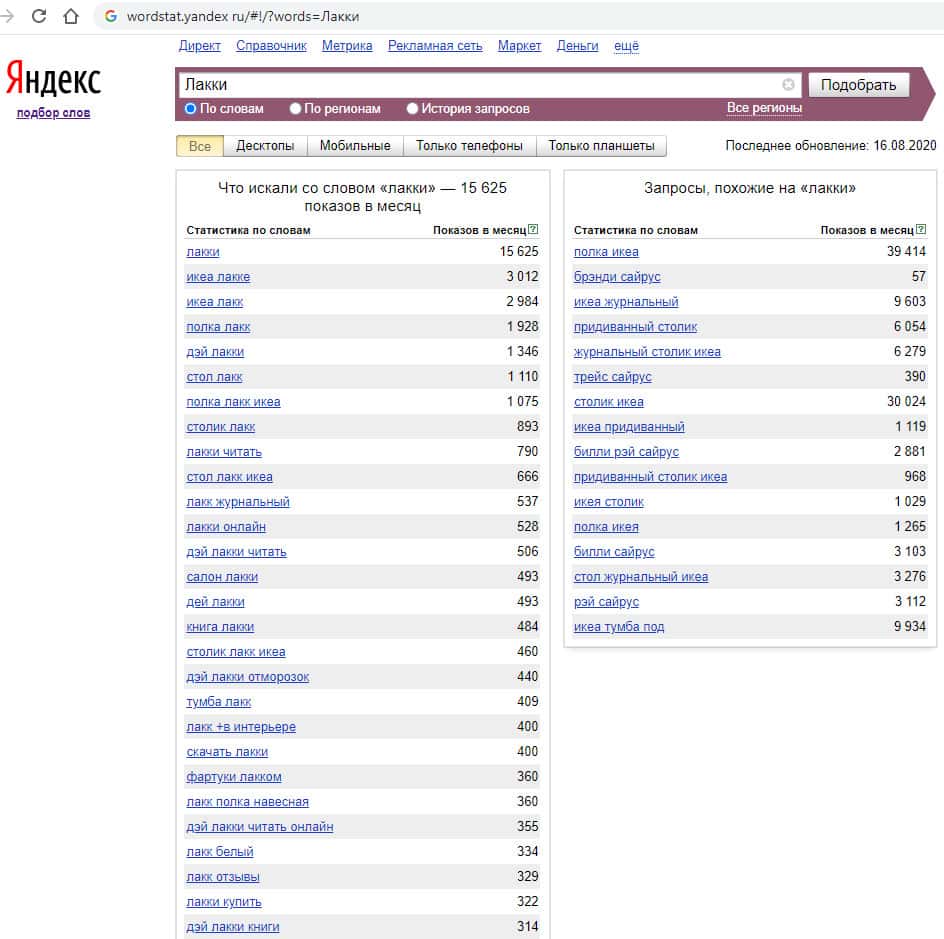Open the трейс сайрус similar query
The width and height of the screenshot is (944, 939).
click(612, 377)
